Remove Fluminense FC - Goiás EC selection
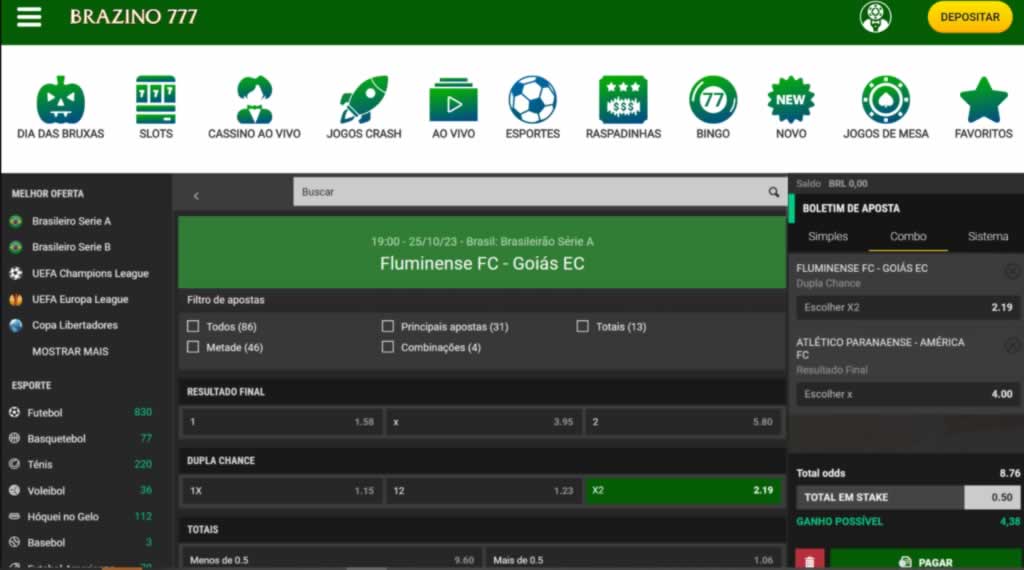Viewport: 1024px width, 570px height. tap(1012, 272)
